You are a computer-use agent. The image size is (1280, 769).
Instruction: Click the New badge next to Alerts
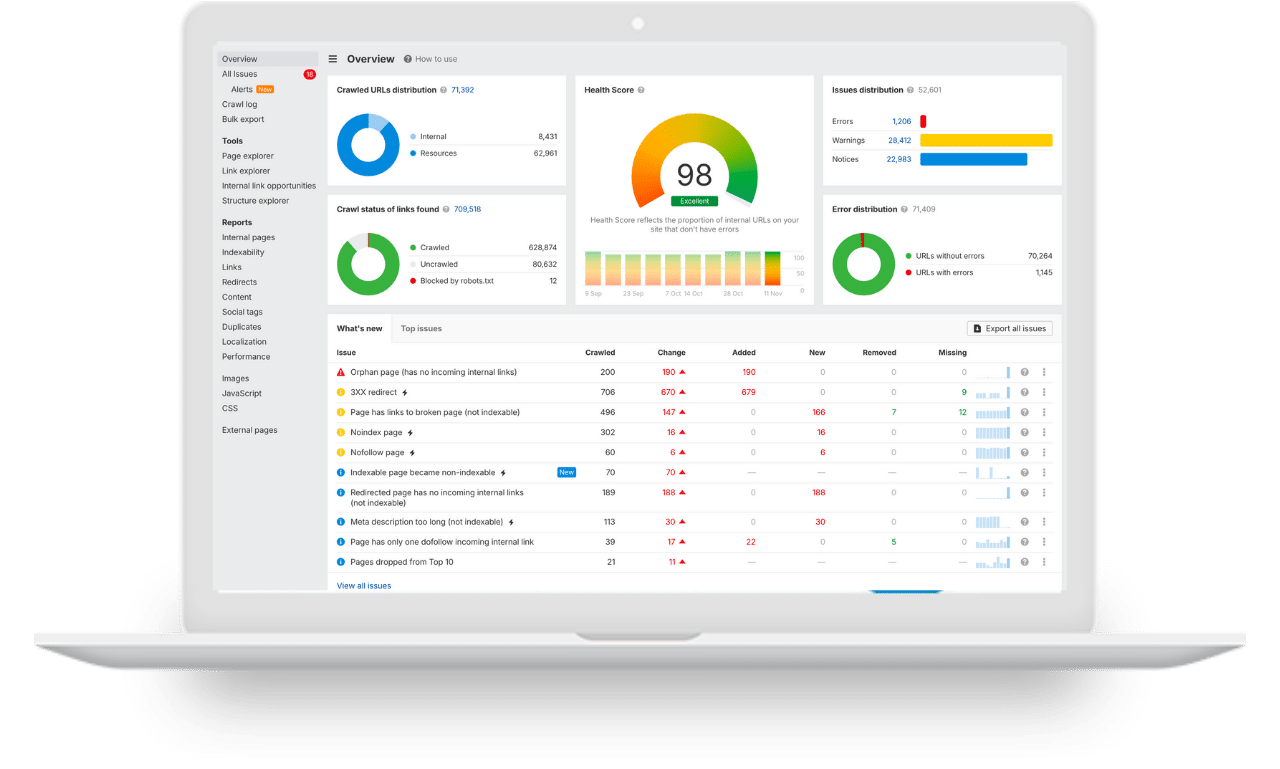click(x=264, y=89)
